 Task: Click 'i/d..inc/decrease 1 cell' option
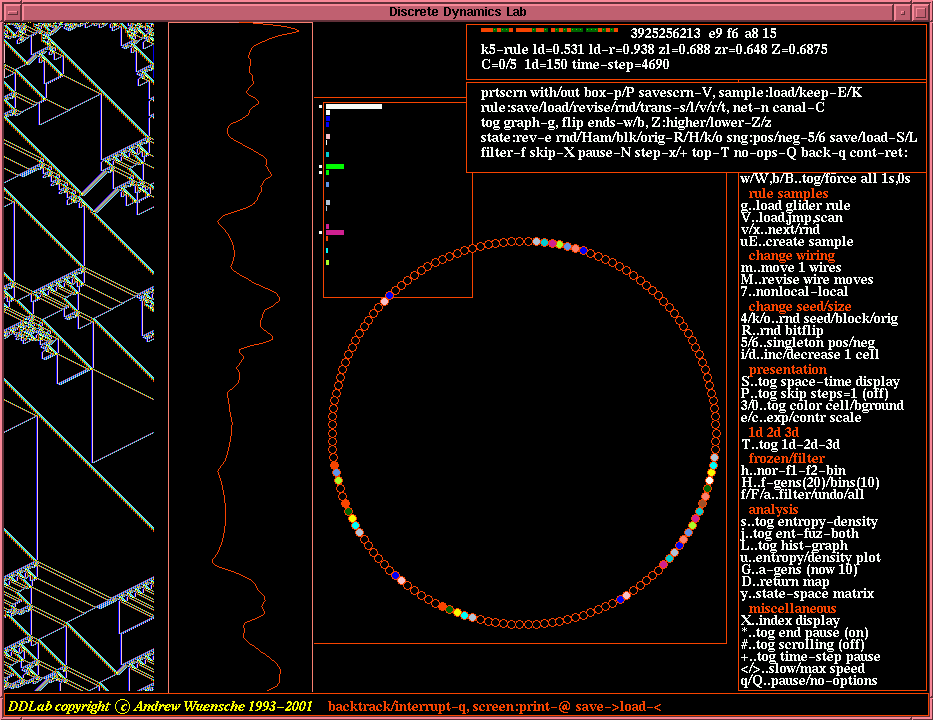810,354
